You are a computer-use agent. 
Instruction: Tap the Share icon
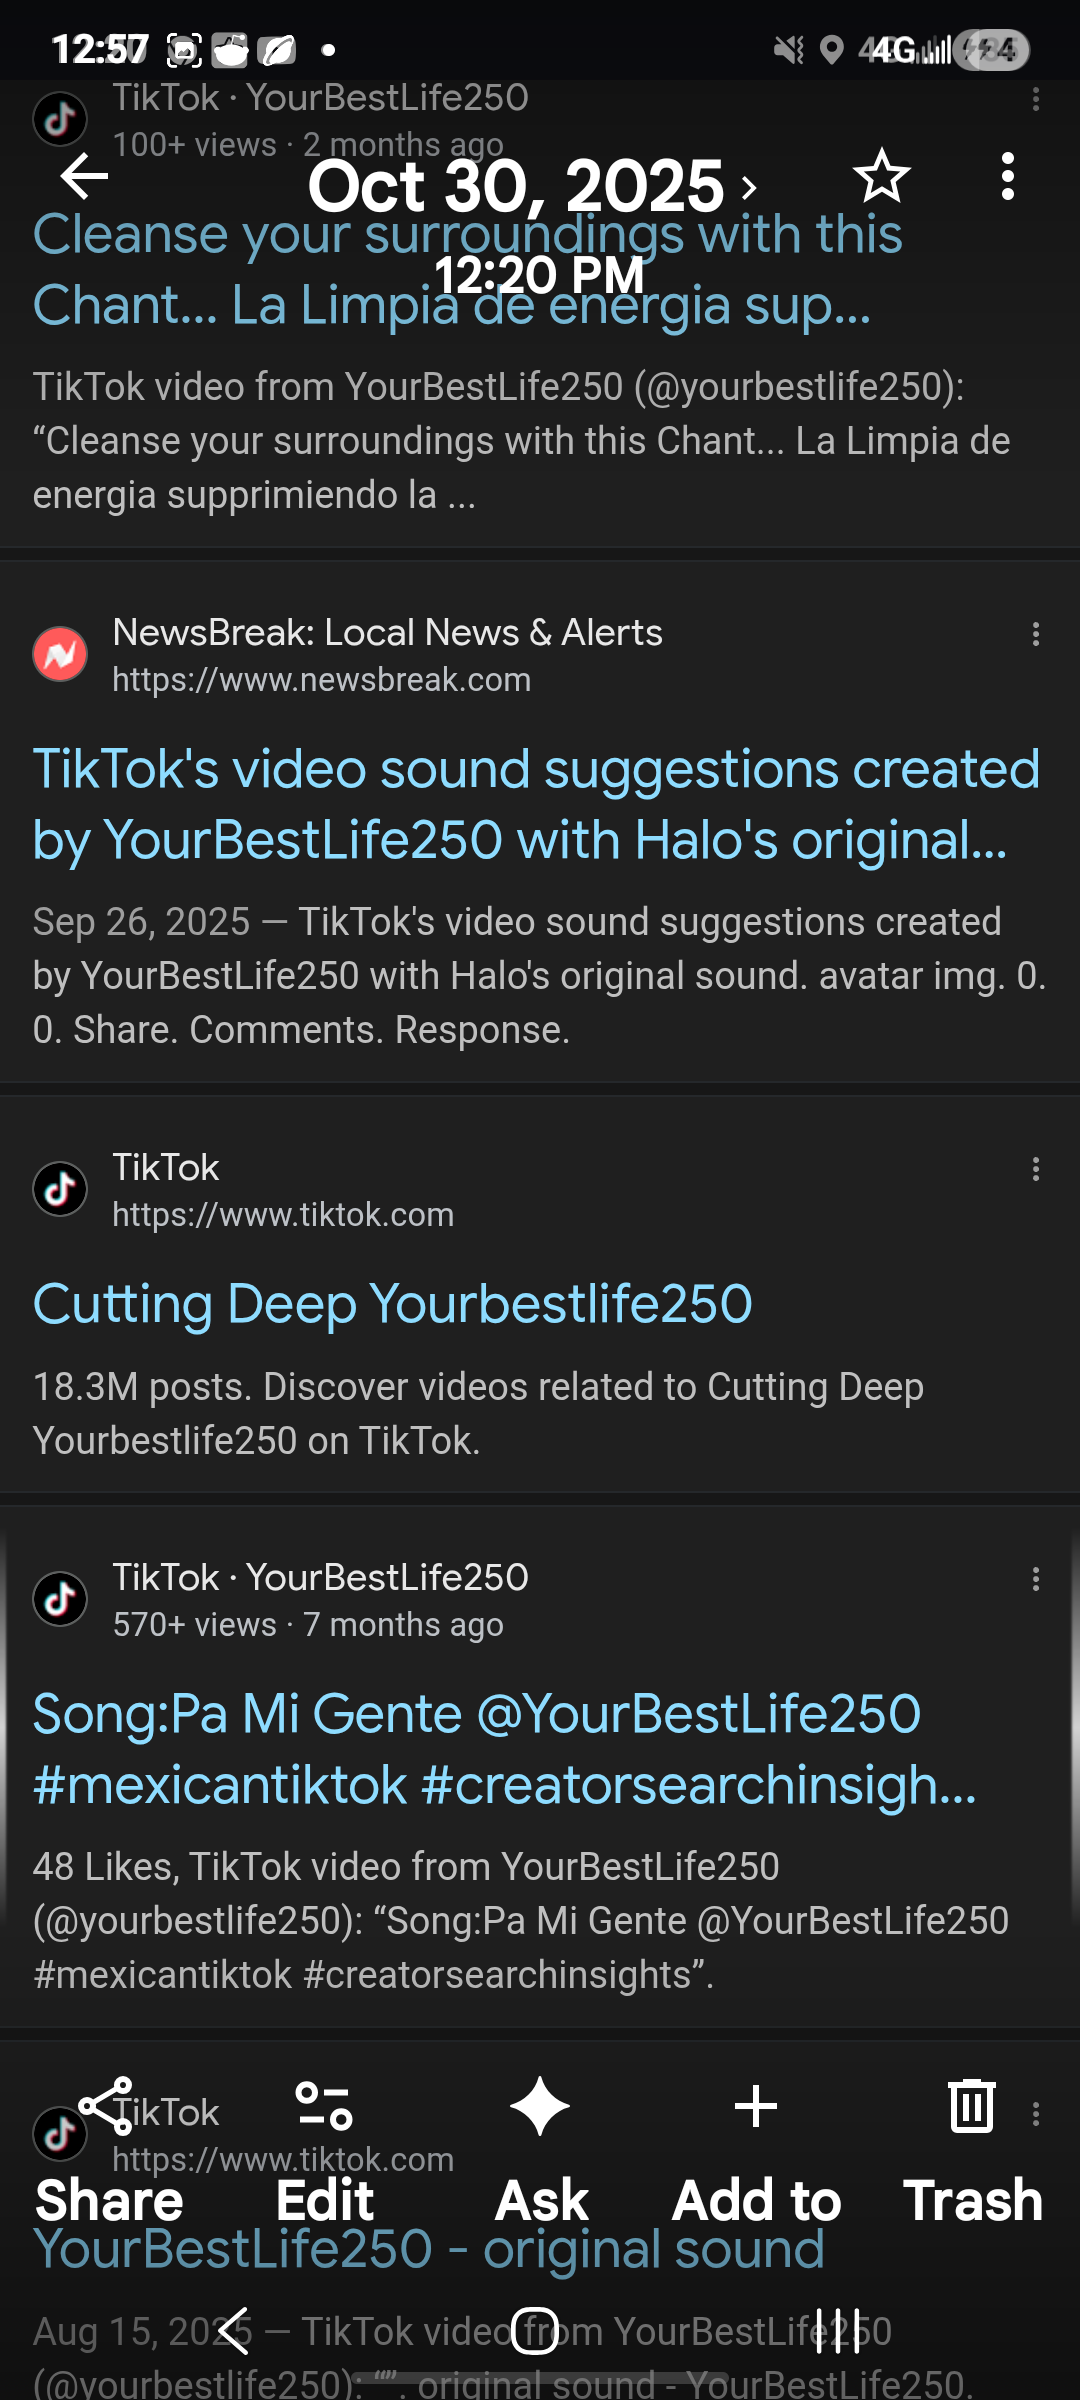108,2108
